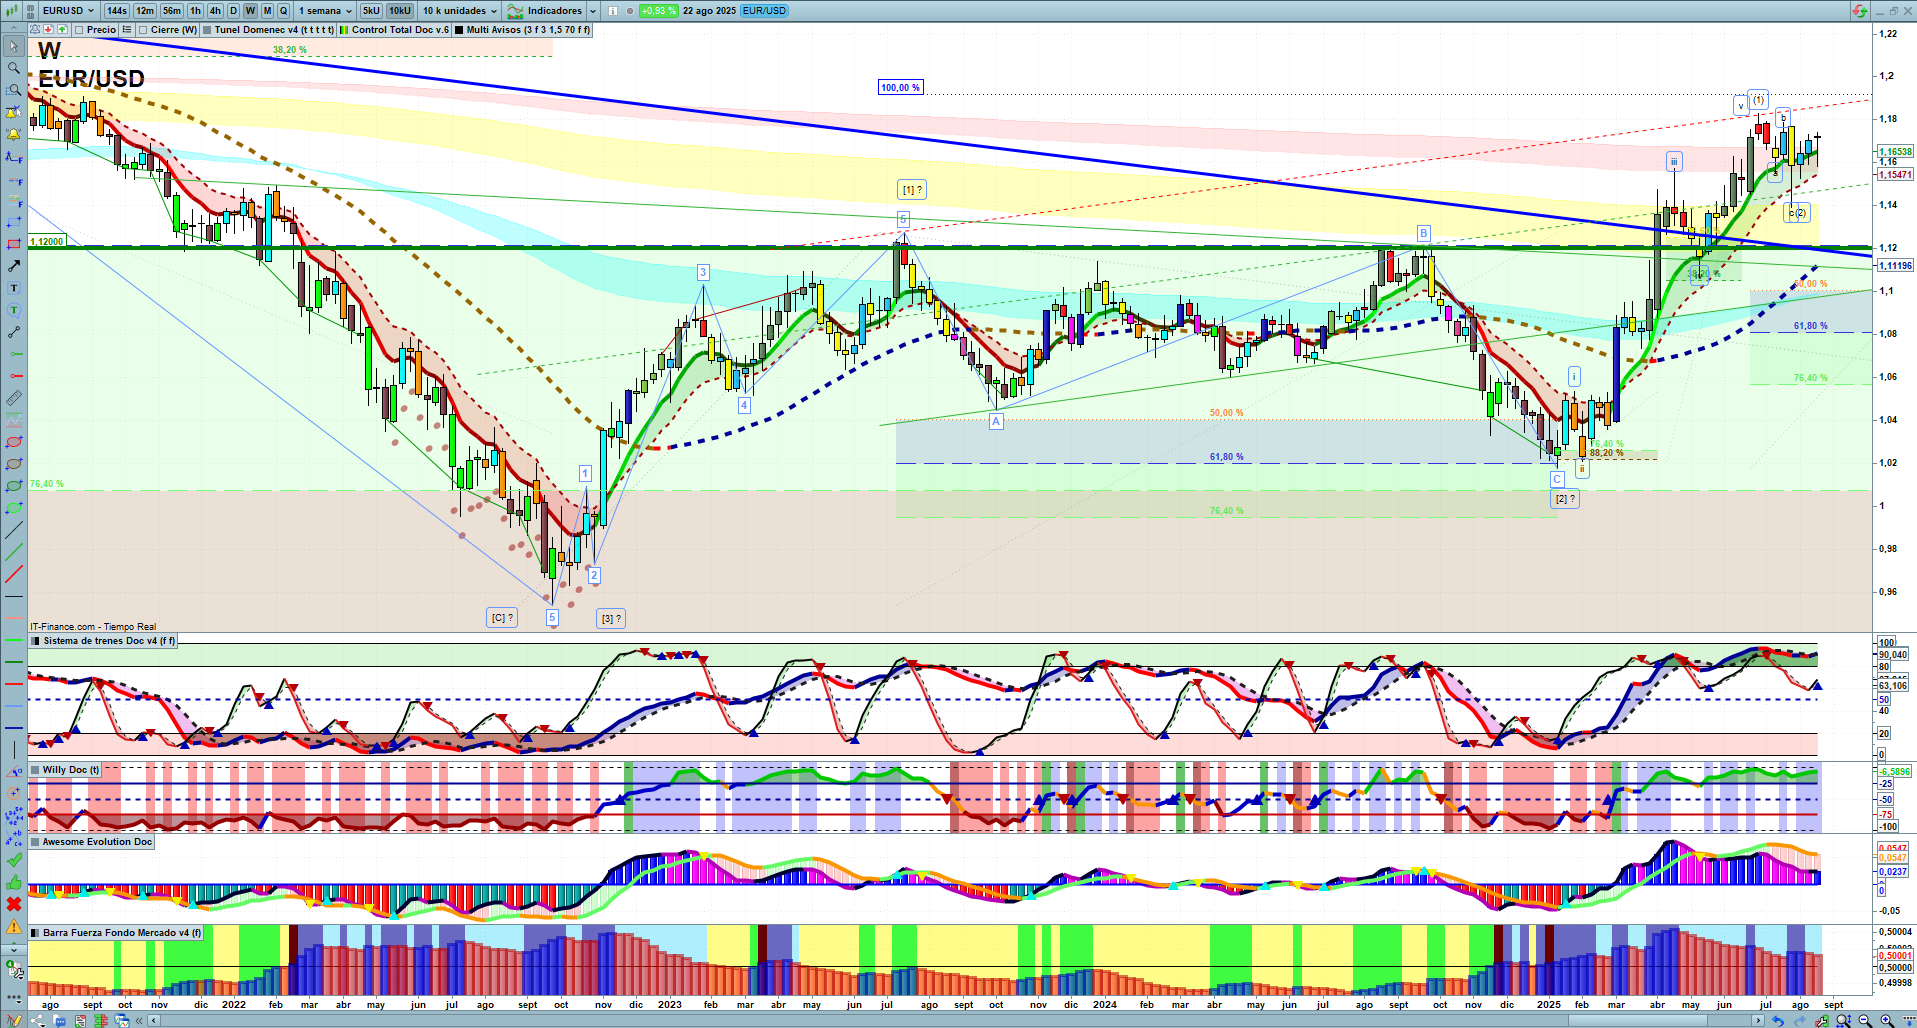Click the 5kU units button
1917x1028 pixels.
pyautogui.click(x=372, y=11)
